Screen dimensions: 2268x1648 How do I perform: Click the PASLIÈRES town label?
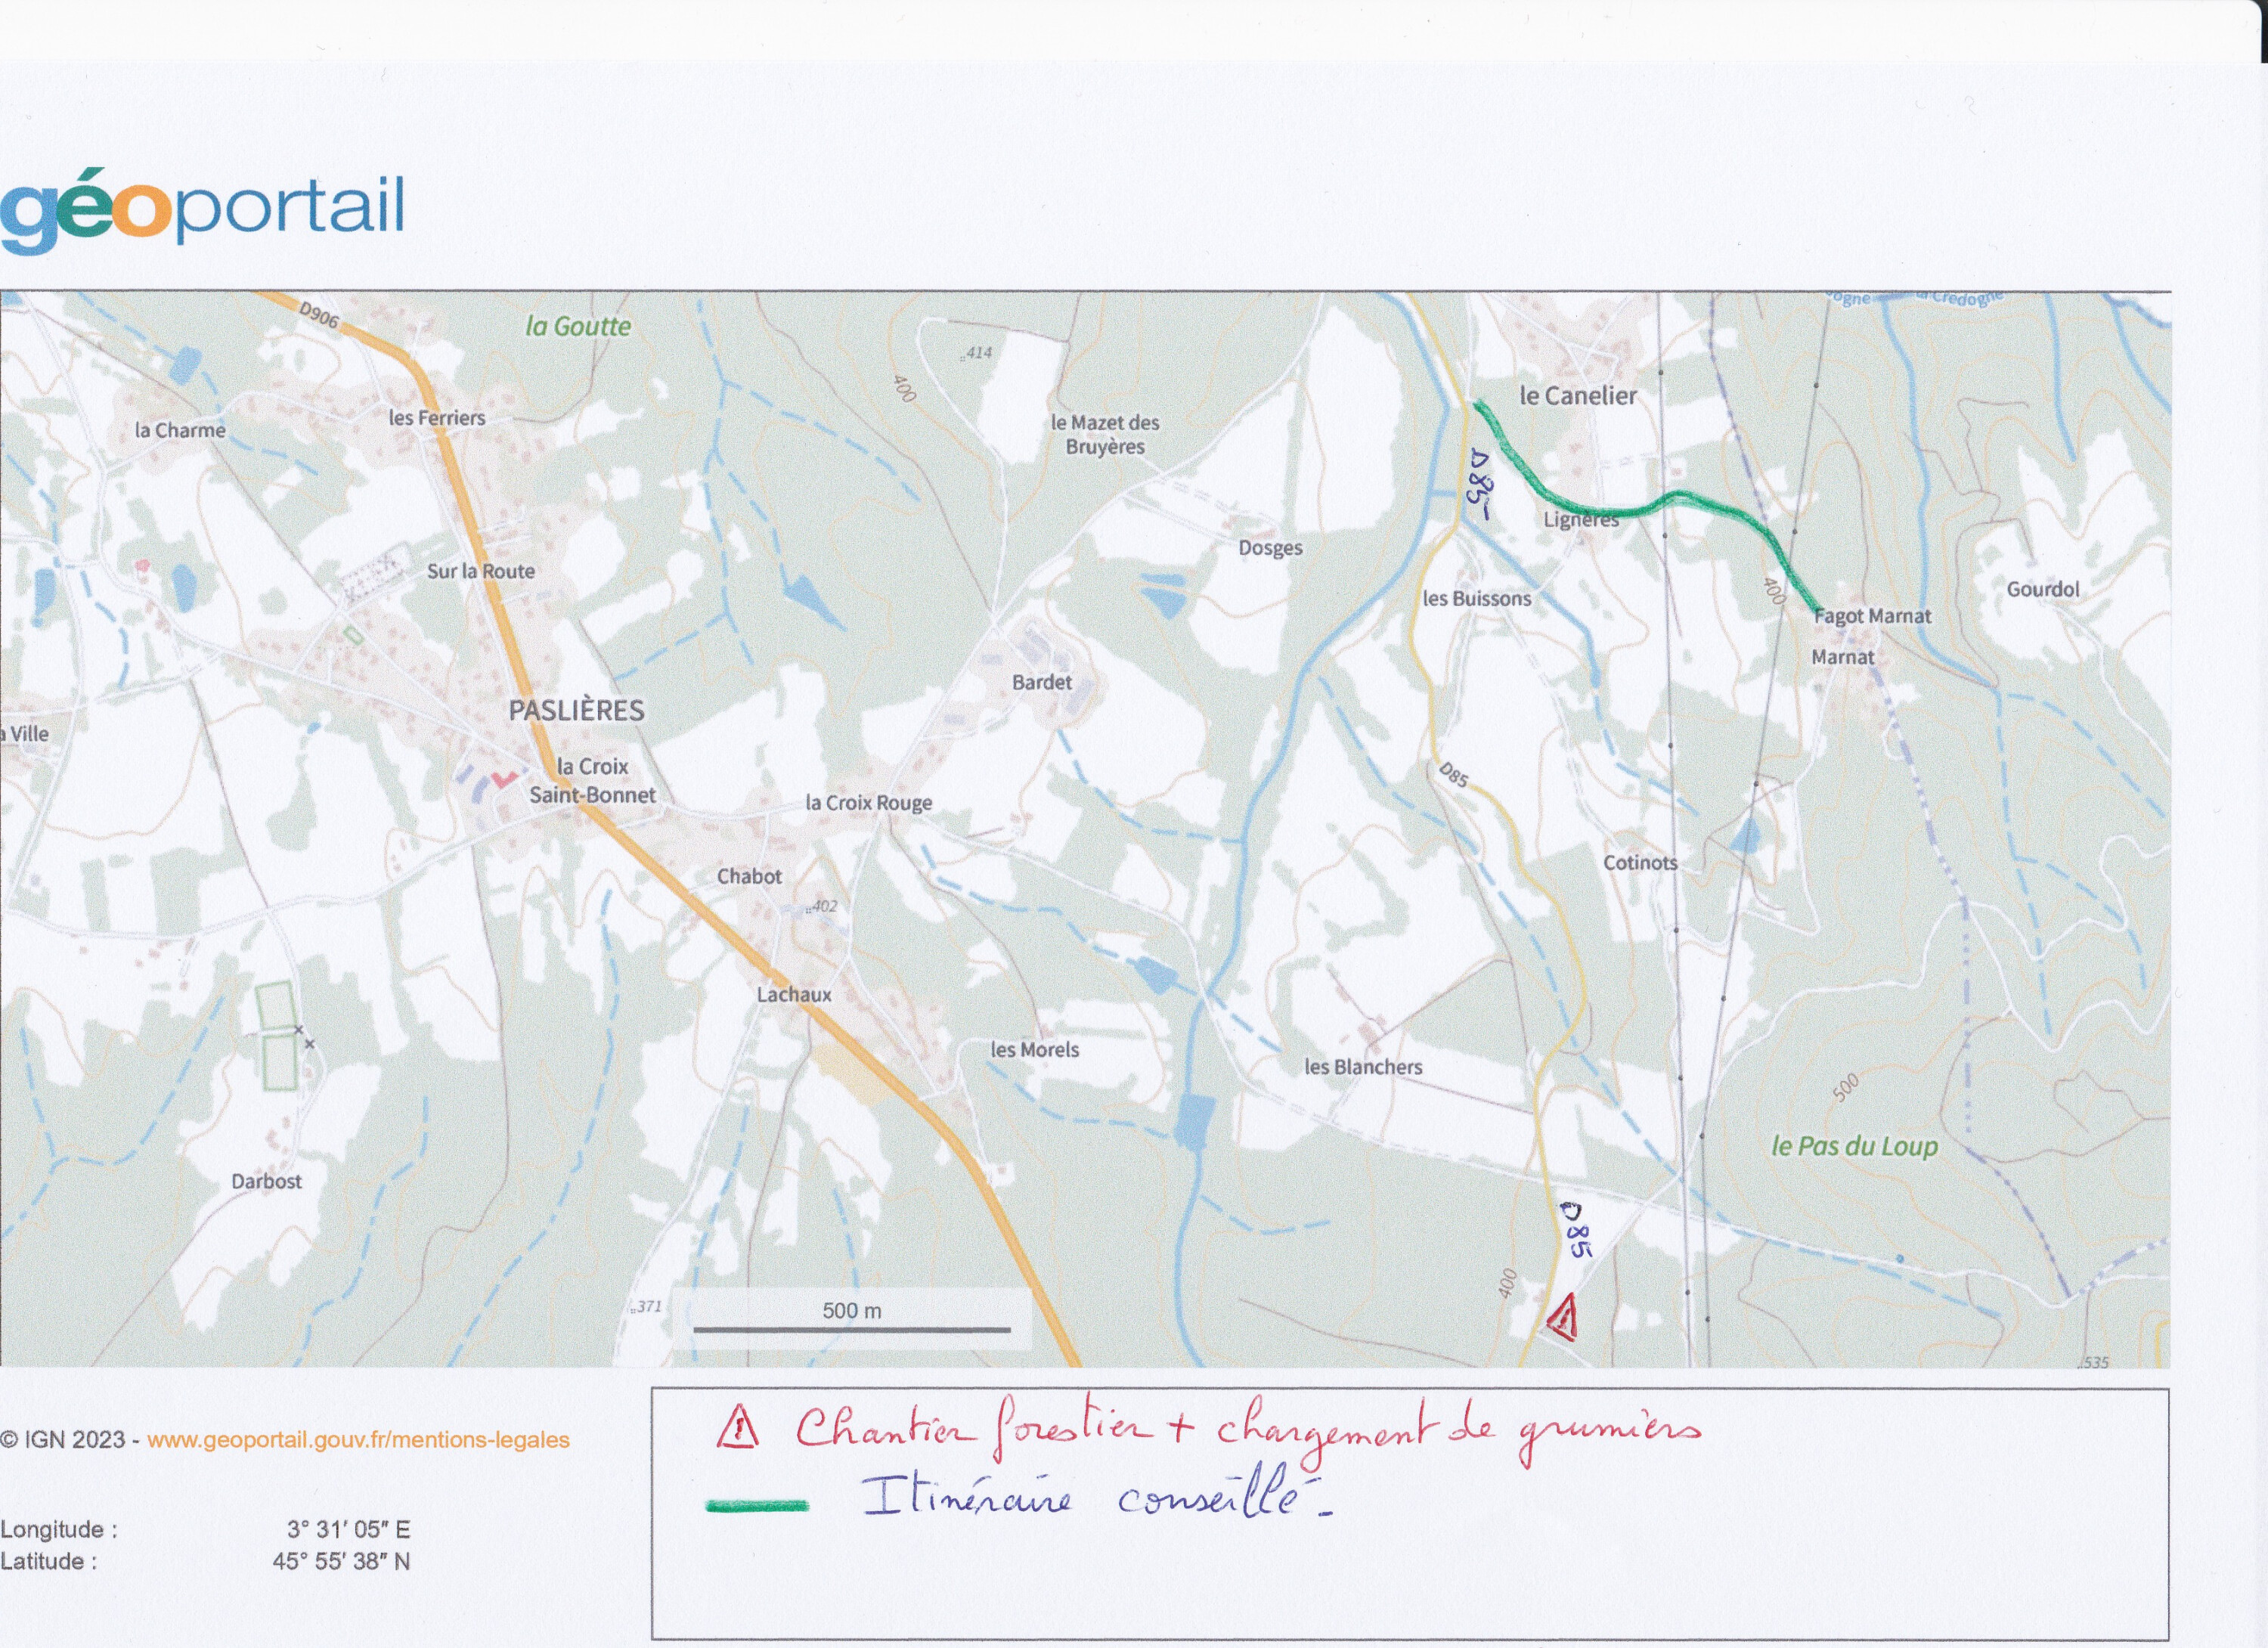(576, 711)
